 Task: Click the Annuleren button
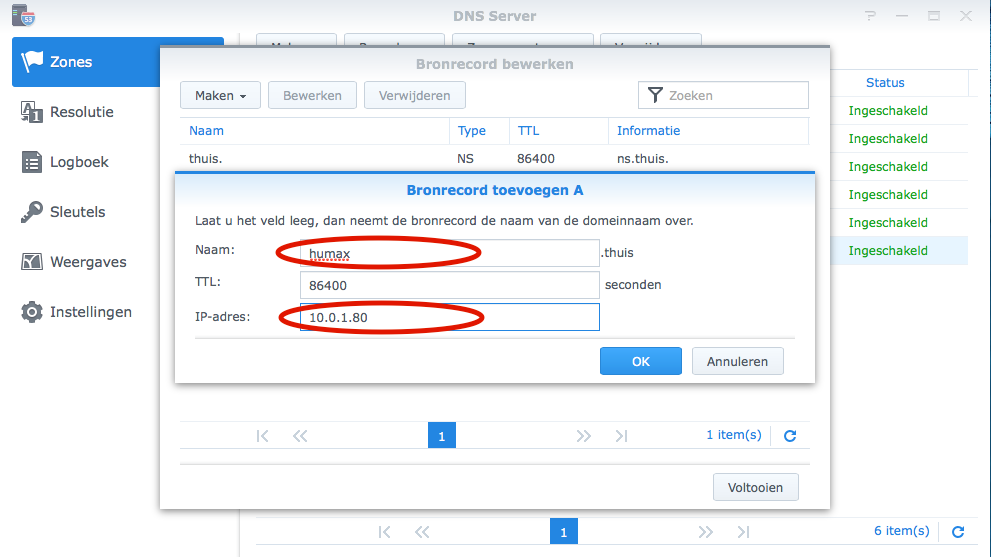coord(738,361)
